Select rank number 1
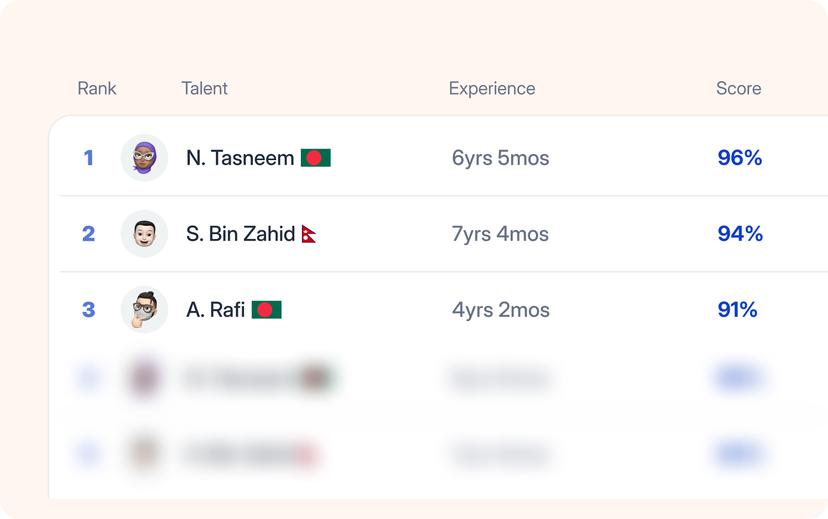This screenshot has width=828, height=519. tap(89, 157)
